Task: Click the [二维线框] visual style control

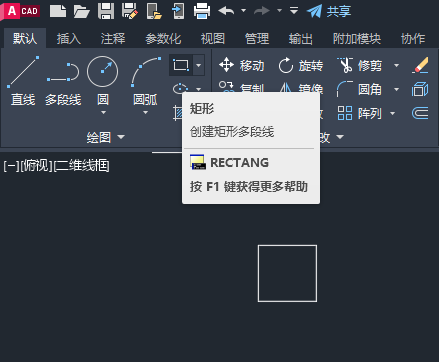Action: (81, 166)
